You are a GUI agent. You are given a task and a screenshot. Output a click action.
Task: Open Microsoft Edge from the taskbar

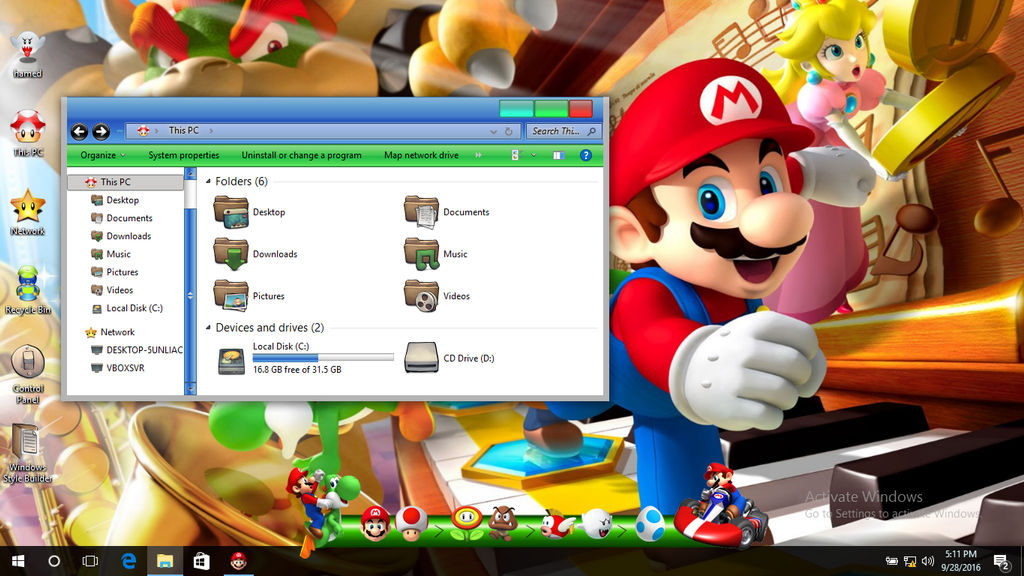point(126,561)
